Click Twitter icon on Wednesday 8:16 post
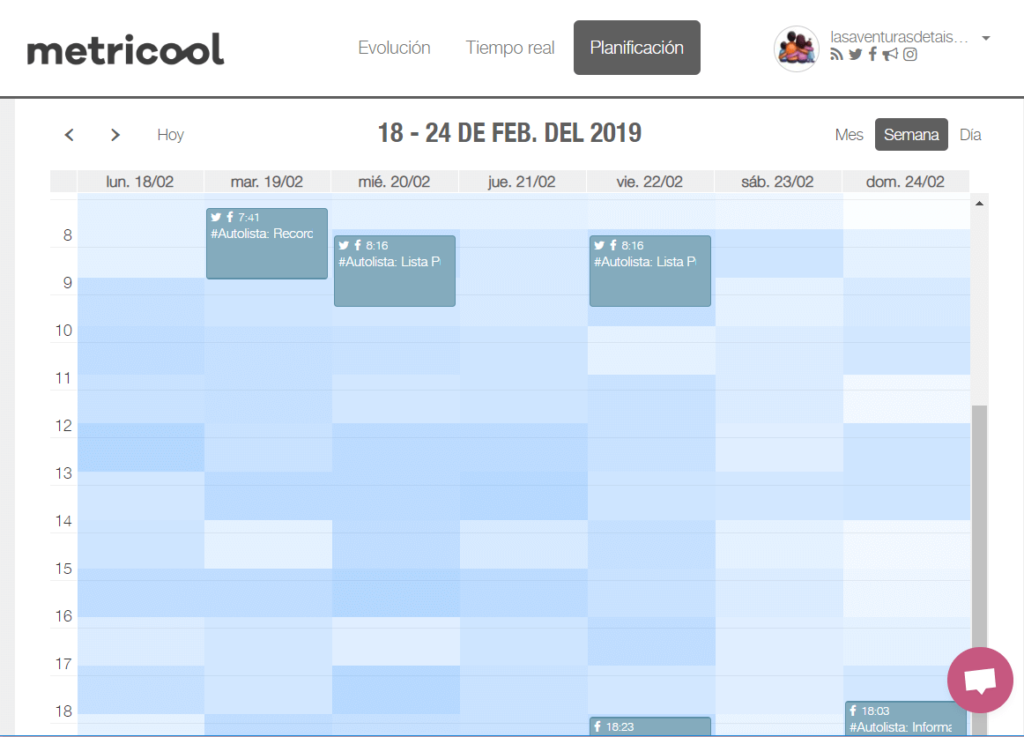Viewport: 1024px width, 737px height. click(x=344, y=245)
